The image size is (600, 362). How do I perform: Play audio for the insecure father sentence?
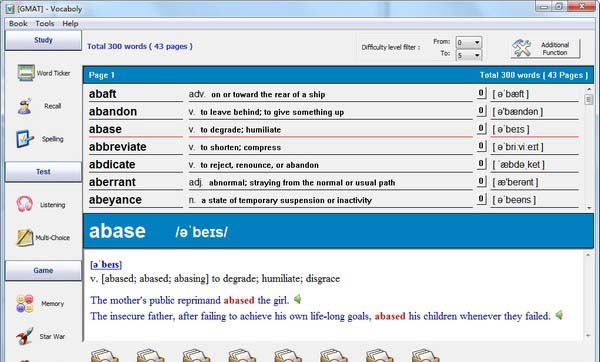[559, 315]
